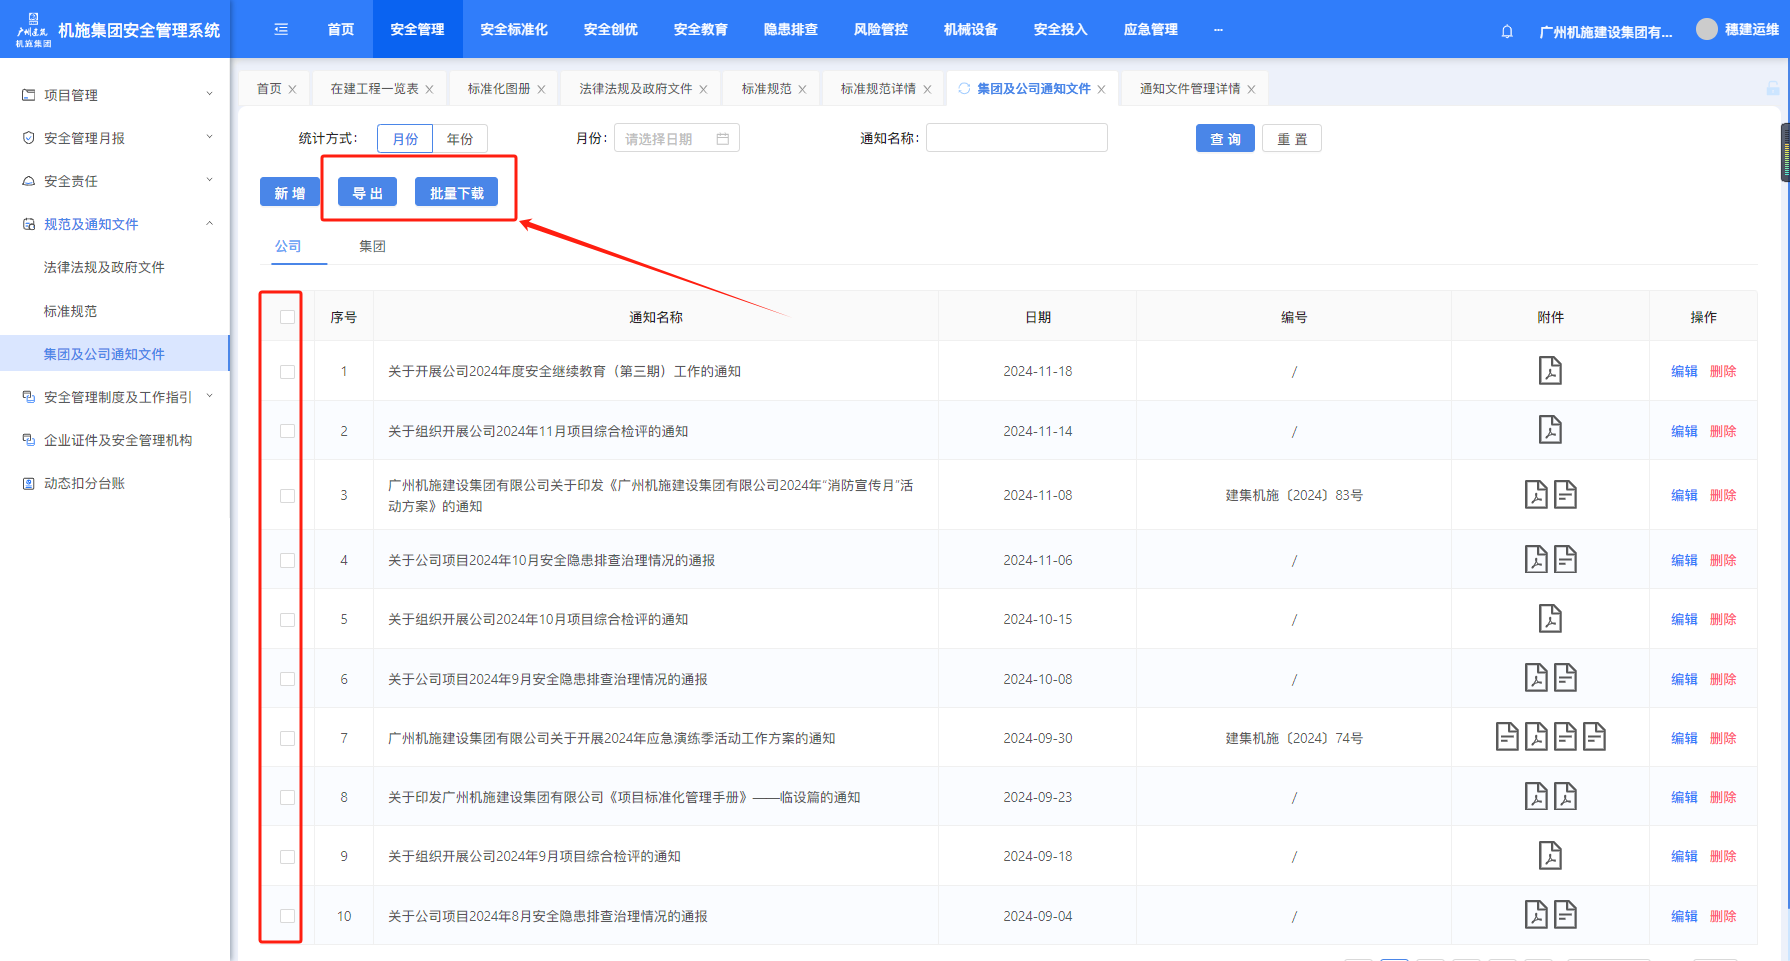Click the 批量下载 button
The height and width of the screenshot is (961, 1790).
coord(456,193)
